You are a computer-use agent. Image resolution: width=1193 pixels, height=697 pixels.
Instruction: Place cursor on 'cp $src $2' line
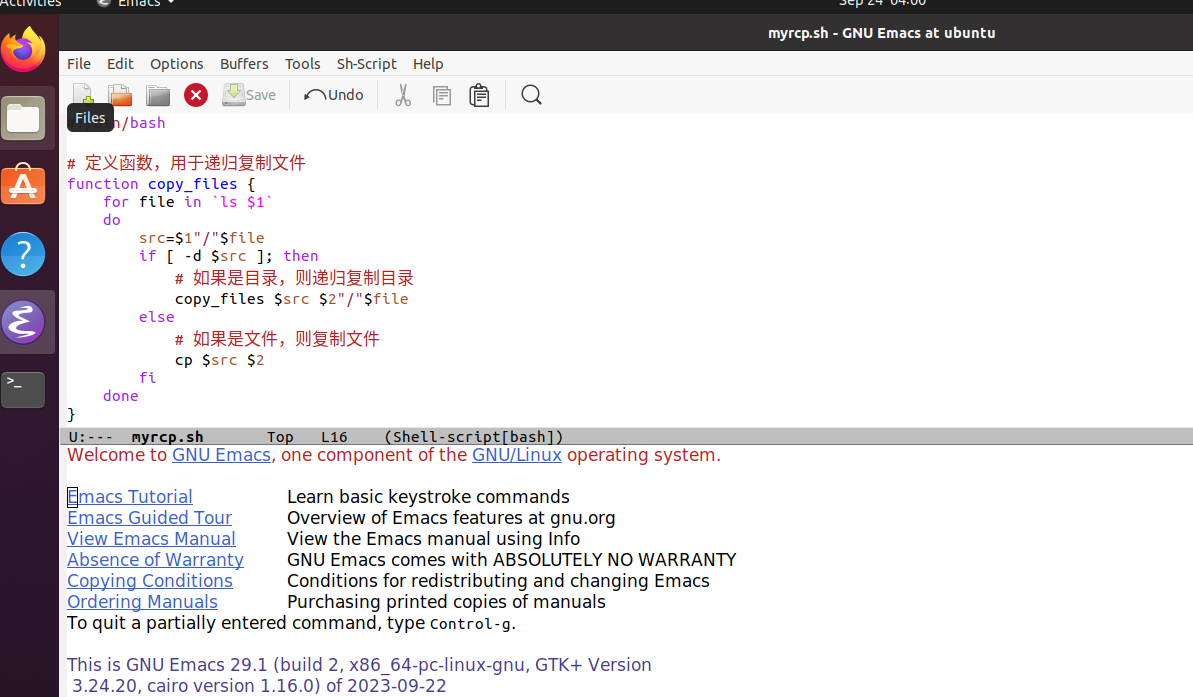click(219, 360)
